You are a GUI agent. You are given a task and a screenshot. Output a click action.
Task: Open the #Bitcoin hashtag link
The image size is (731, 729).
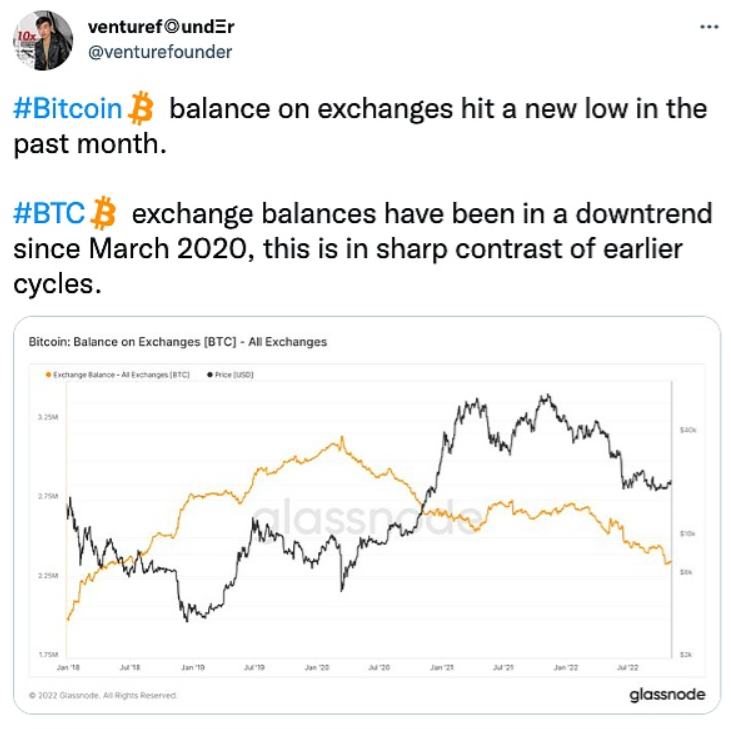coord(68,108)
